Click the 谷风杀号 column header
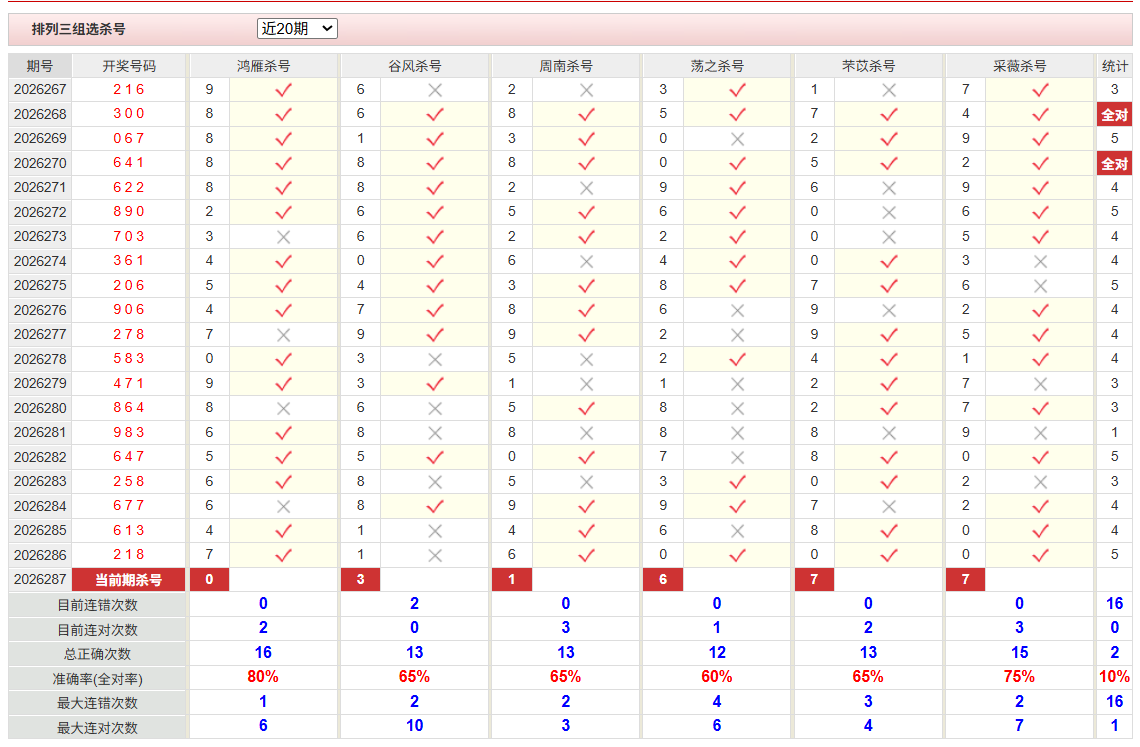The image size is (1140, 747). click(414, 66)
